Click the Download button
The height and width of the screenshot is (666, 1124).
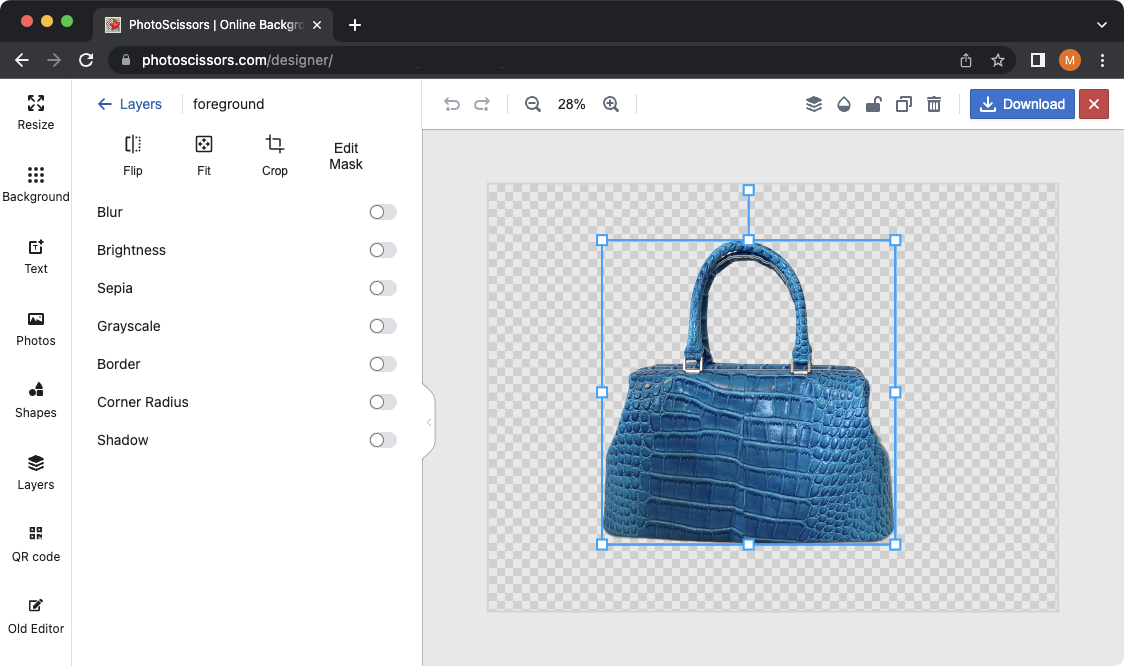[x=1022, y=104]
